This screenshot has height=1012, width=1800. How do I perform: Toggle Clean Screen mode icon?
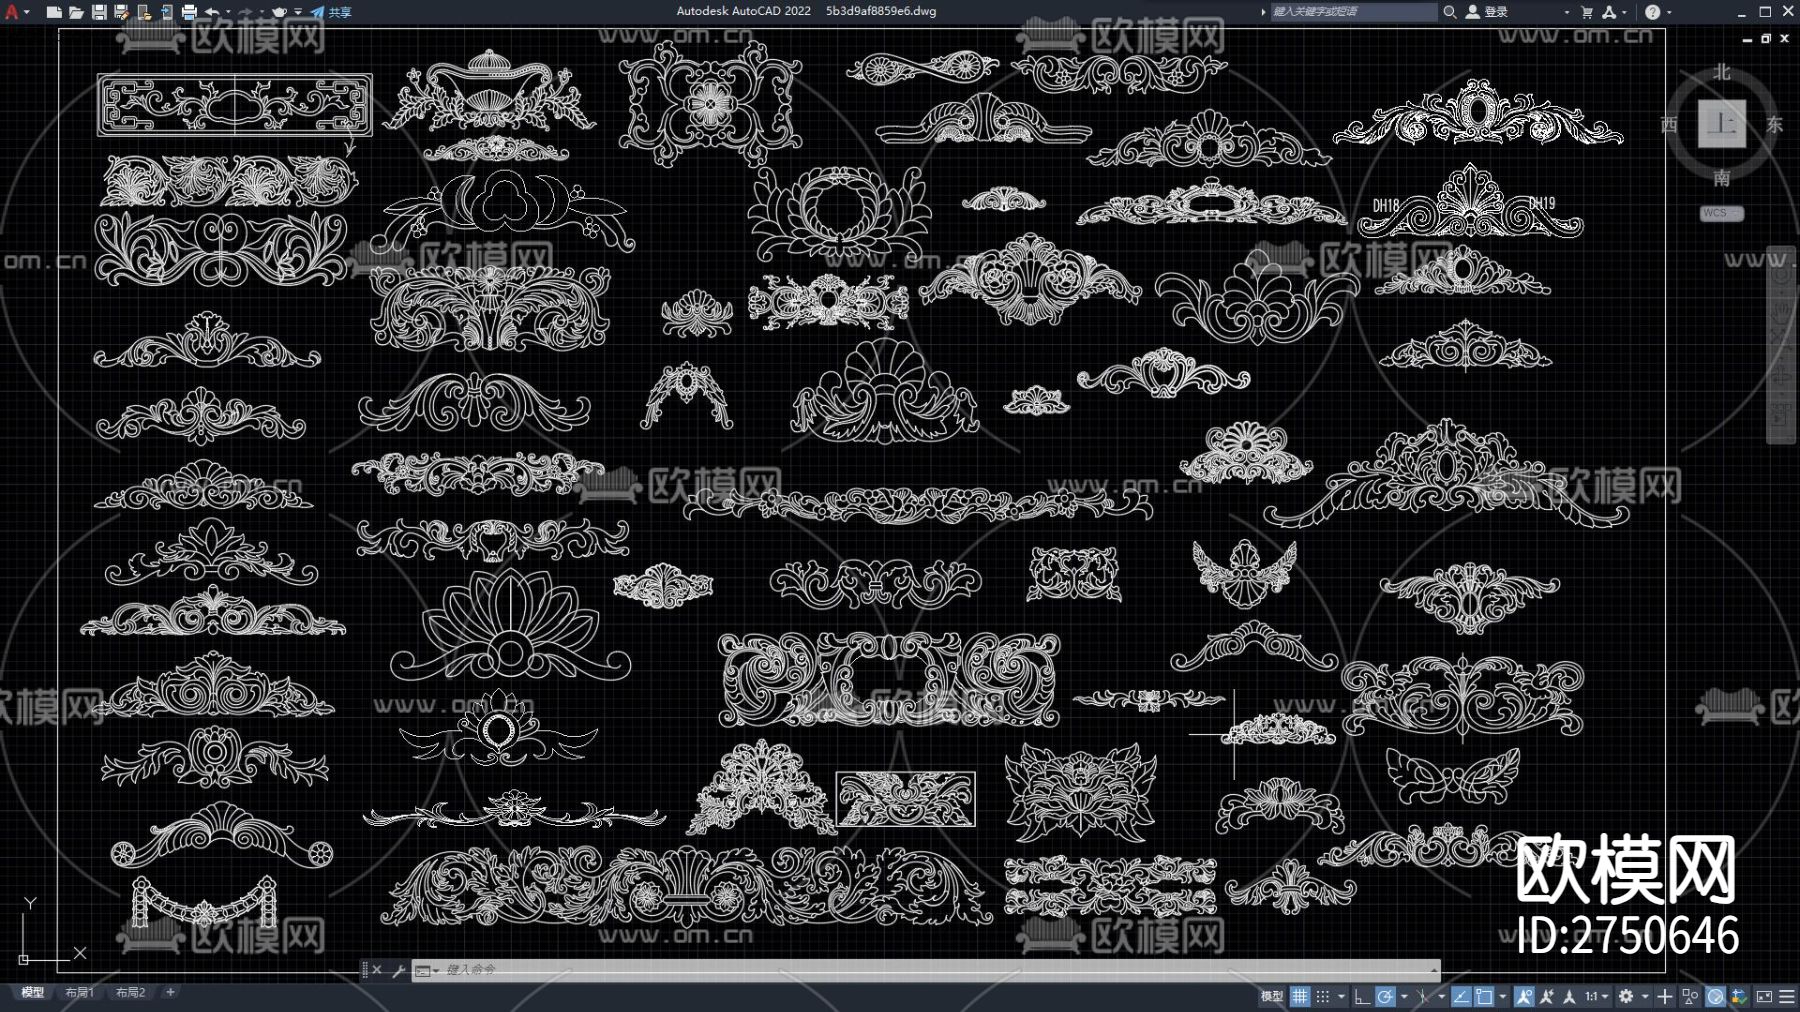(1764, 997)
